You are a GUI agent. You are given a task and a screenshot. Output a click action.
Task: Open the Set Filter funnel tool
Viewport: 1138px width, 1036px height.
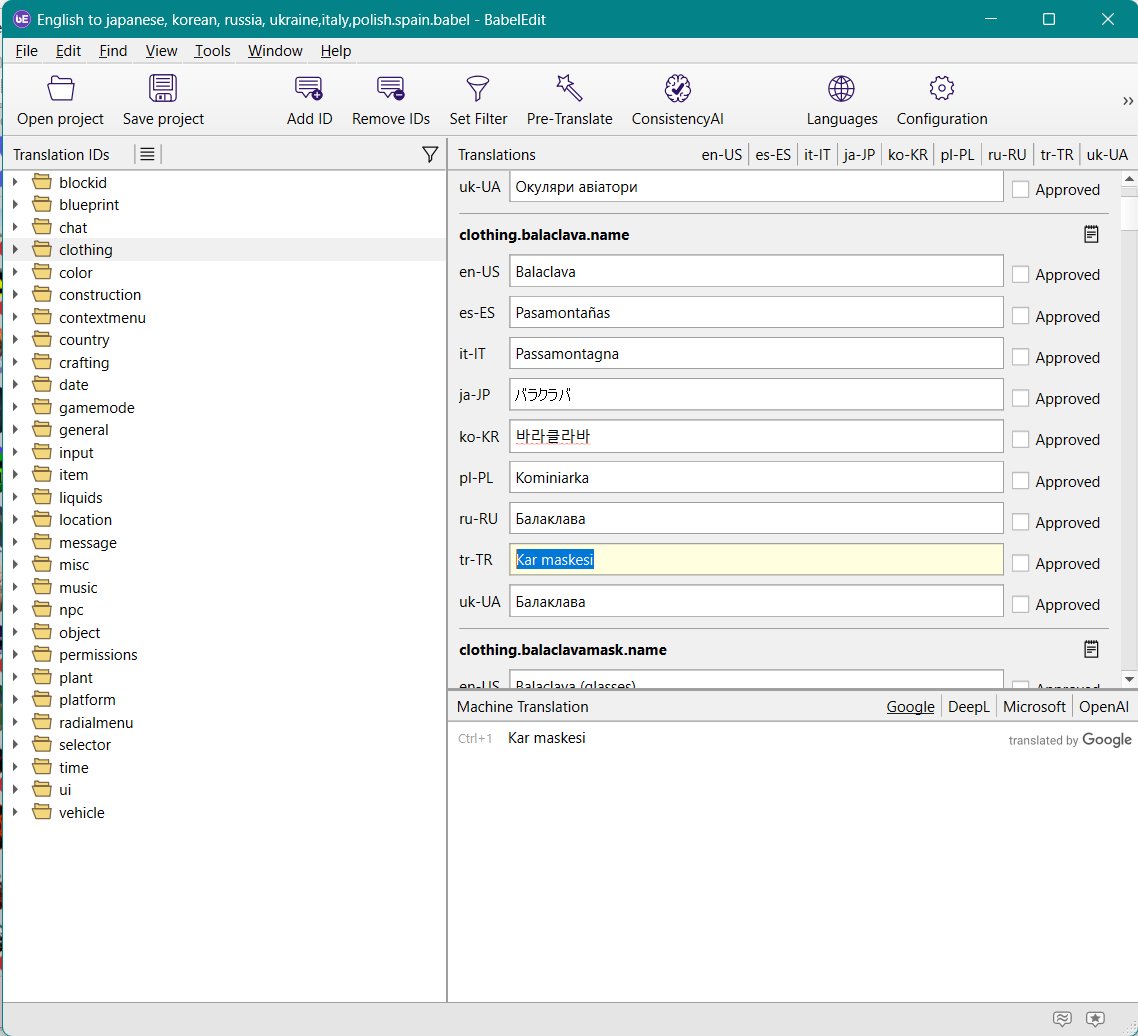[x=478, y=89]
